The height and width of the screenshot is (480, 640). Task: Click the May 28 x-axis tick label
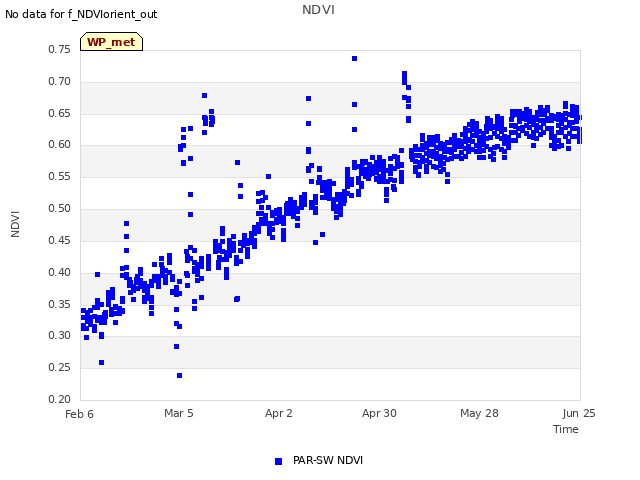pyautogui.click(x=479, y=413)
